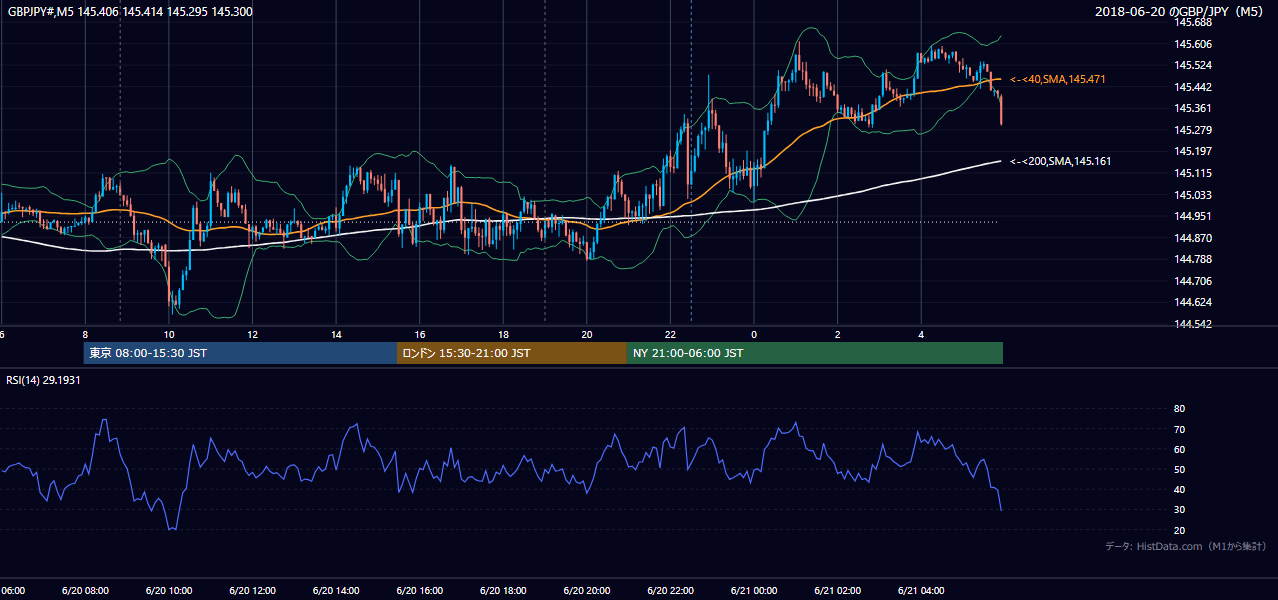Click price axis value 145.524
The height and width of the screenshot is (600, 1278).
(1193, 65)
